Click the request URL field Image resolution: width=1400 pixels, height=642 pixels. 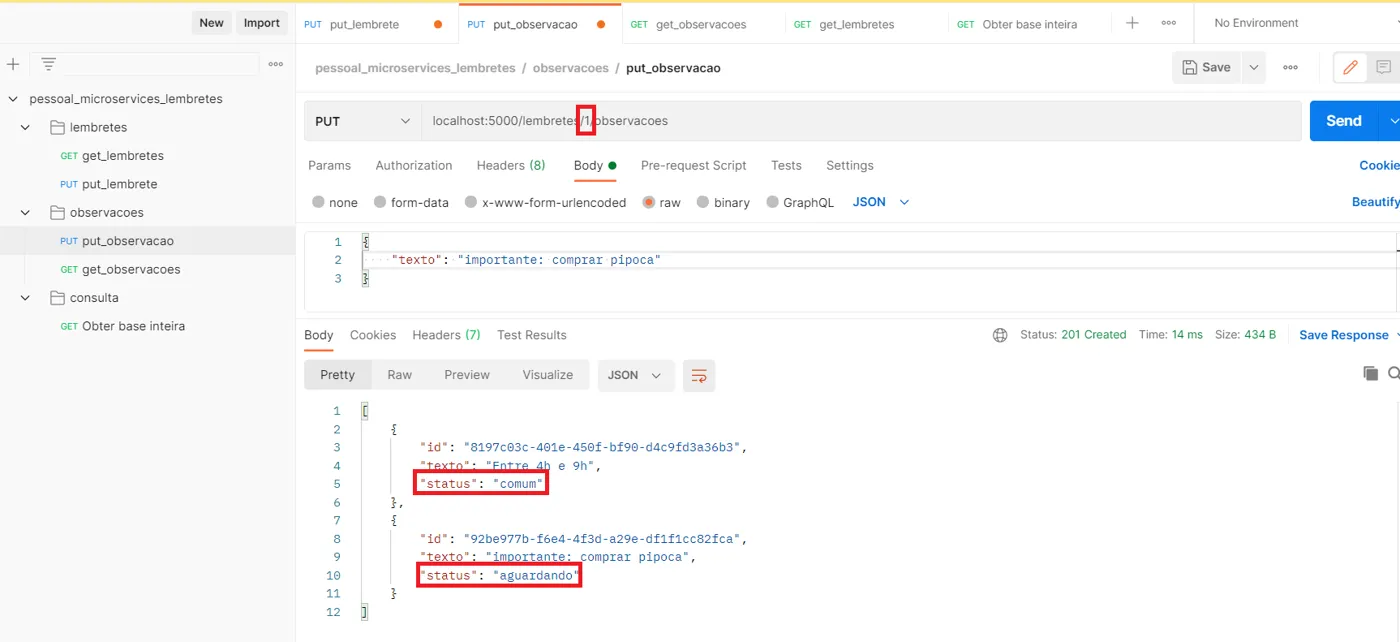pyautogui.click(x=861, y=121)
